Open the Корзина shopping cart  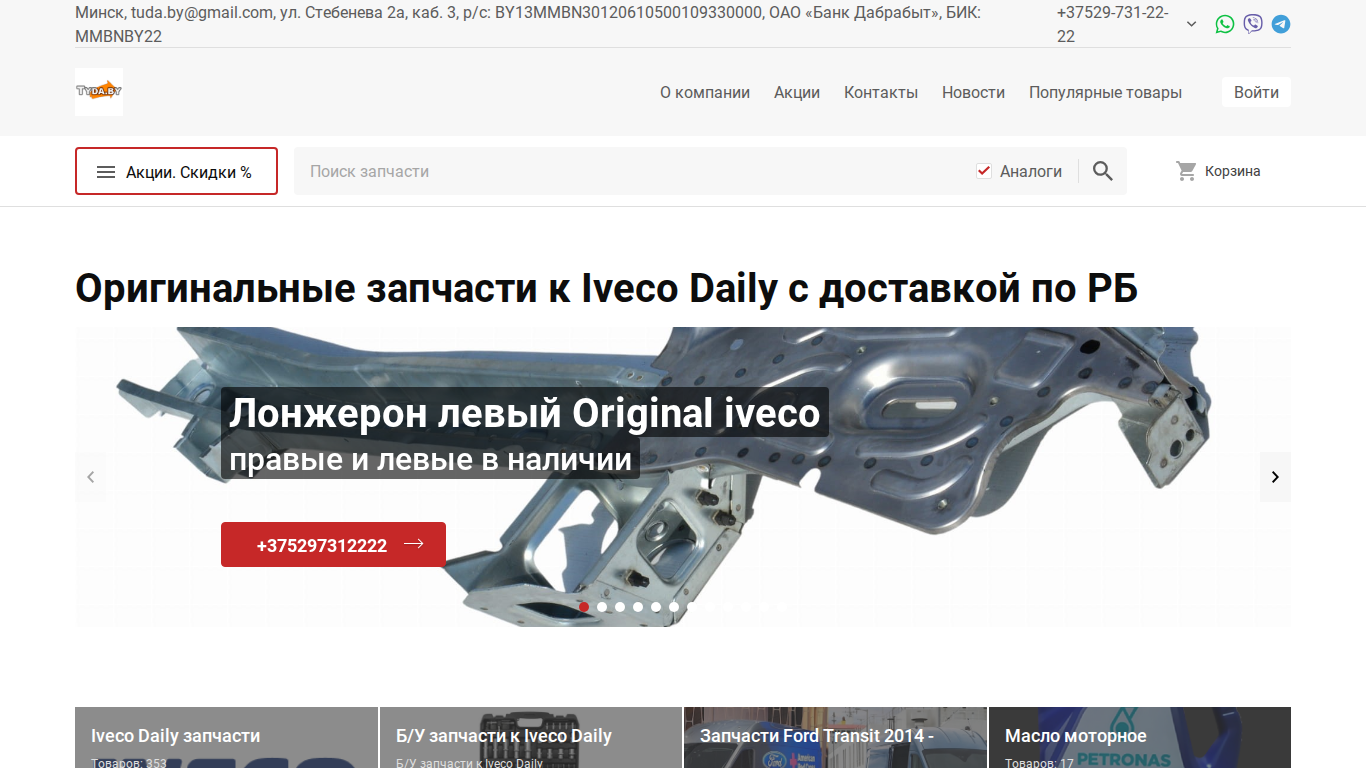pos(1218,171)
